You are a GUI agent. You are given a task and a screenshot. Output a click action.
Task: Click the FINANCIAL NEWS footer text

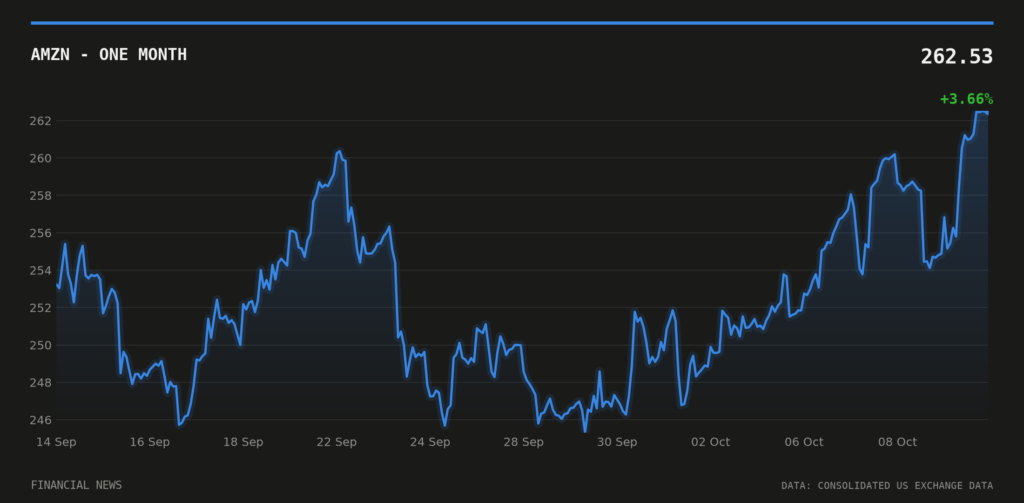pyautogui.click(x=76, y=485)
